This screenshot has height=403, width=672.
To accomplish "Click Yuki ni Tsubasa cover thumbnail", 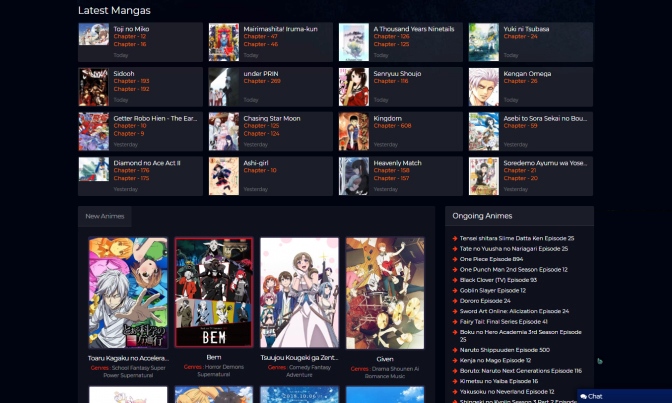I will [484, 42].
